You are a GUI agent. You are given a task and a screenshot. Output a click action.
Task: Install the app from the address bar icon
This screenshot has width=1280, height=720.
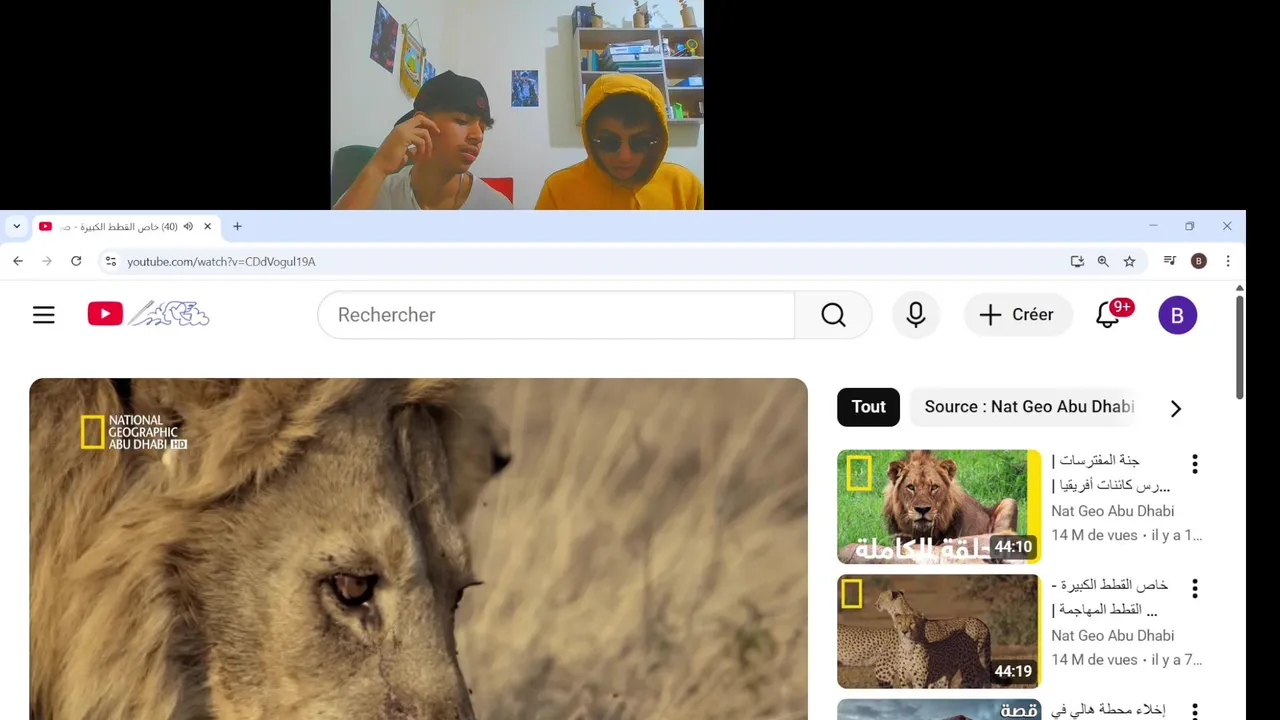point(1077,261)
